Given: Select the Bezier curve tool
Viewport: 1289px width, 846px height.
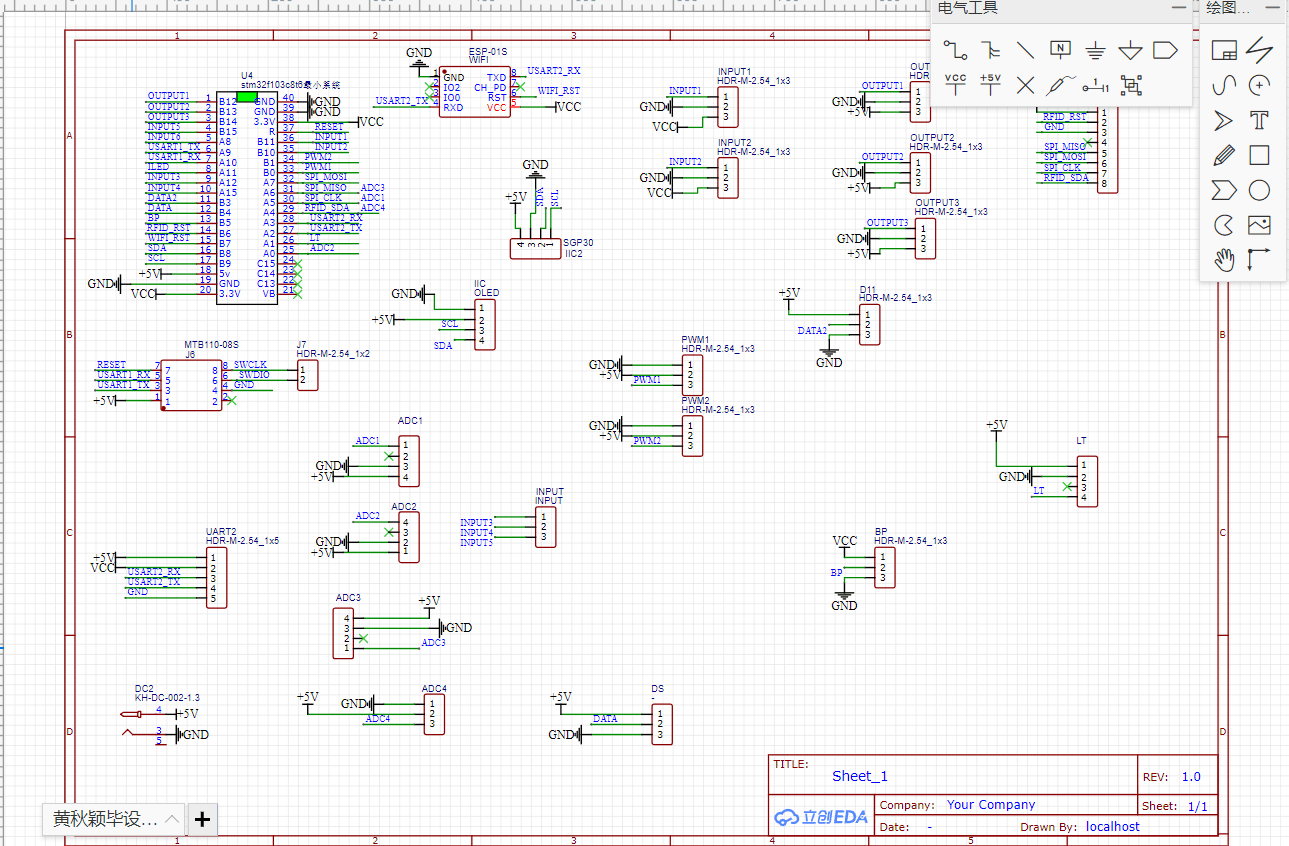Looking at the screenshot, I should tap(1224, 85).
